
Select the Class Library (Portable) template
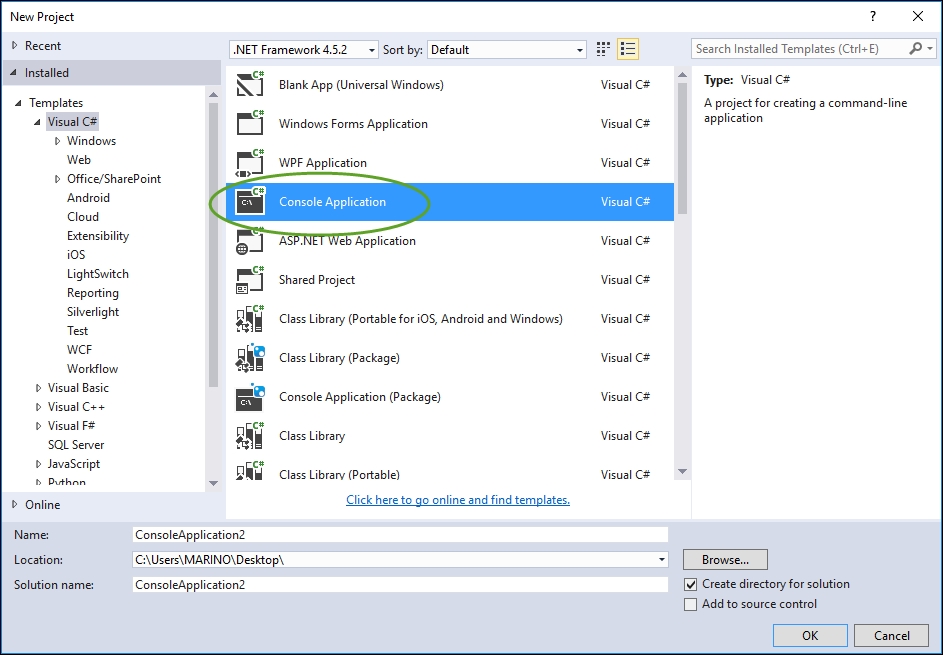point(450,472)
